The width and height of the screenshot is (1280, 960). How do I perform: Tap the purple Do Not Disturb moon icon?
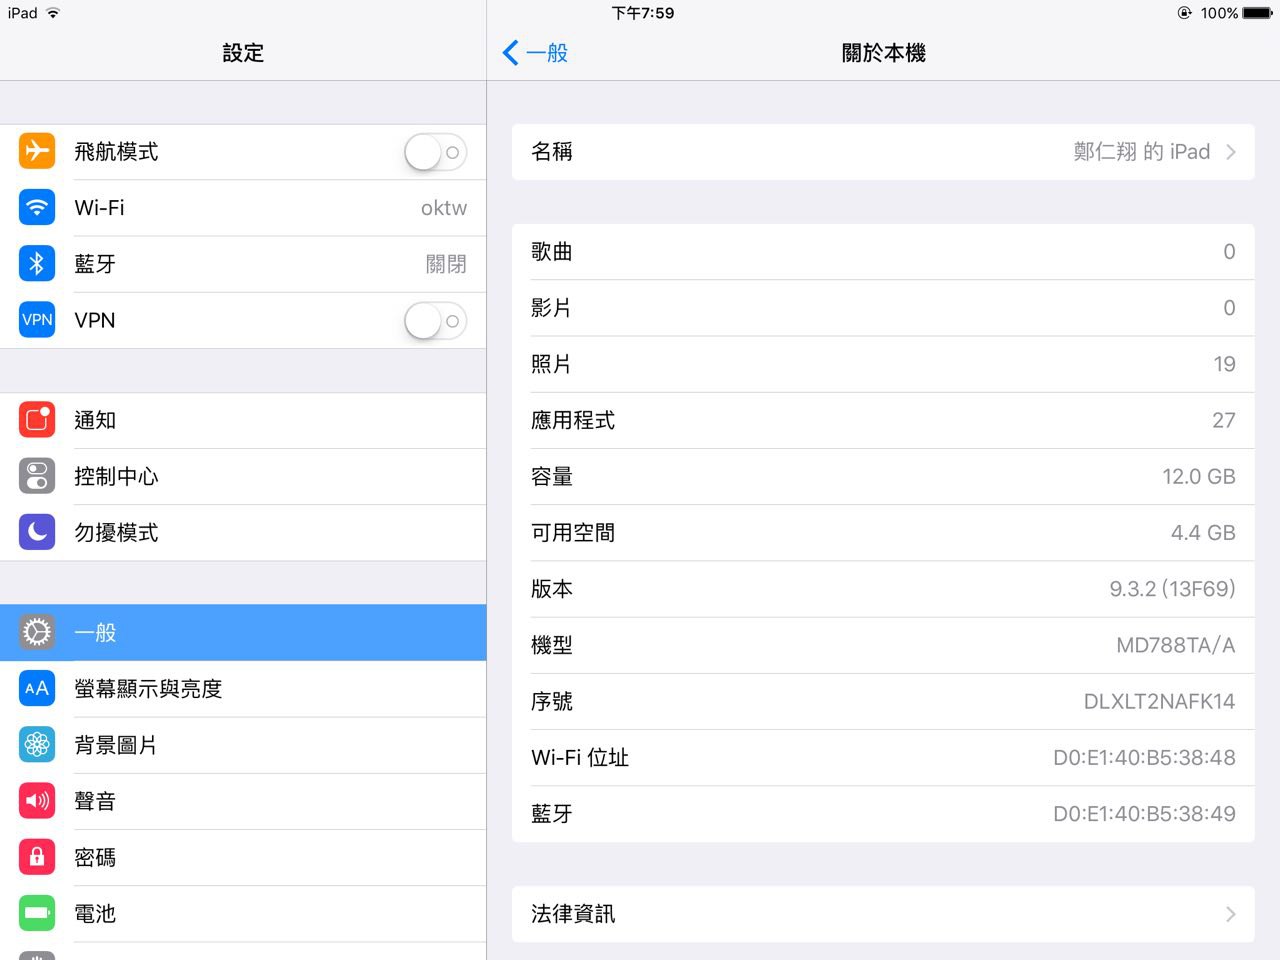(x=37, y=532)
